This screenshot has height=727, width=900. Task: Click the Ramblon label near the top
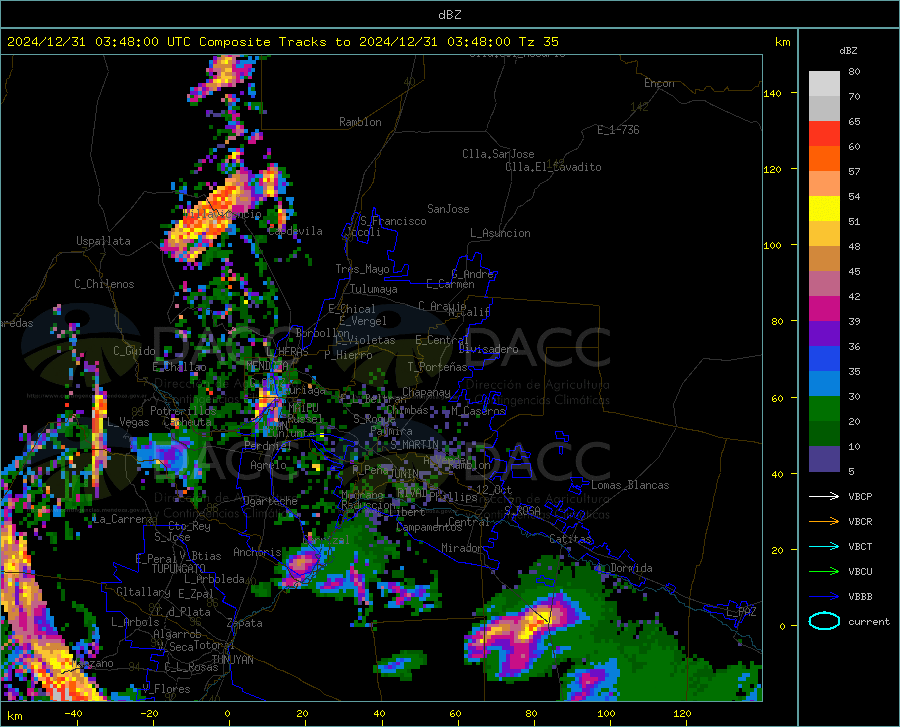coord(360,122)
